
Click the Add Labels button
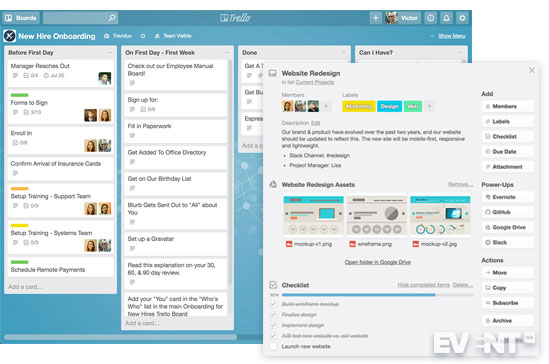click(x=508, y=121)
